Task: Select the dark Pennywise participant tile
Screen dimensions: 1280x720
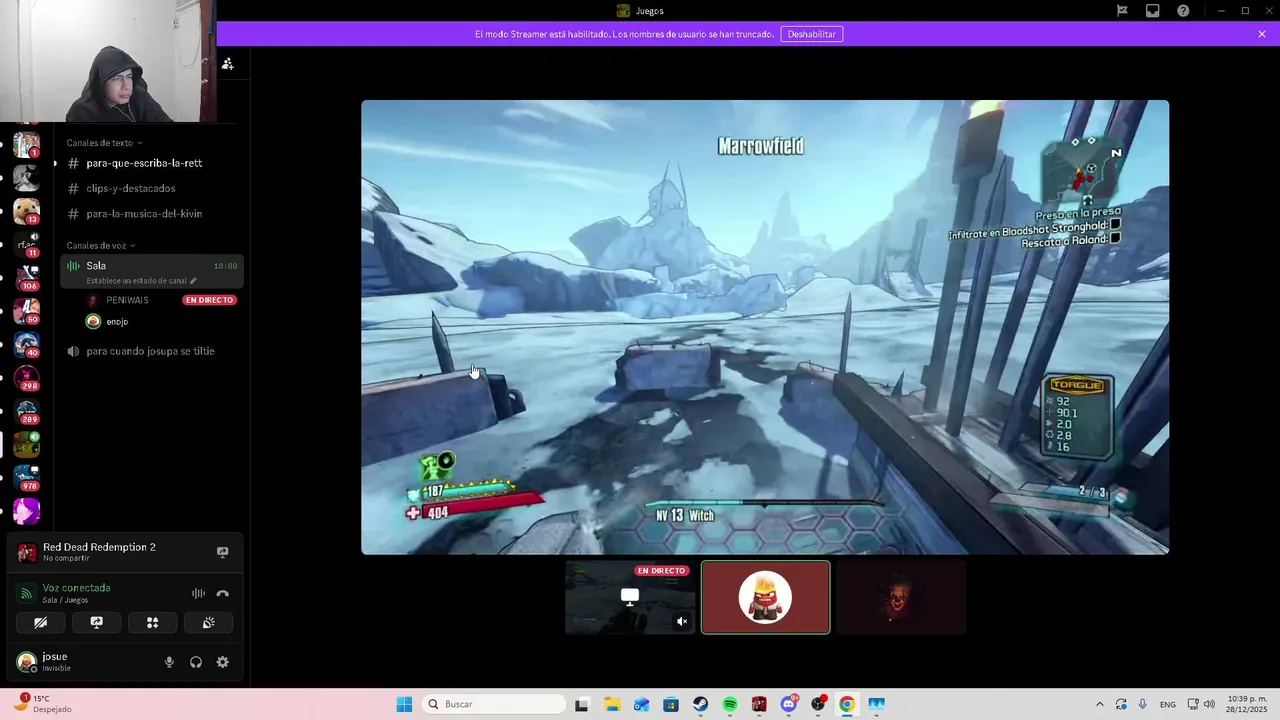Action: (901, 597)
